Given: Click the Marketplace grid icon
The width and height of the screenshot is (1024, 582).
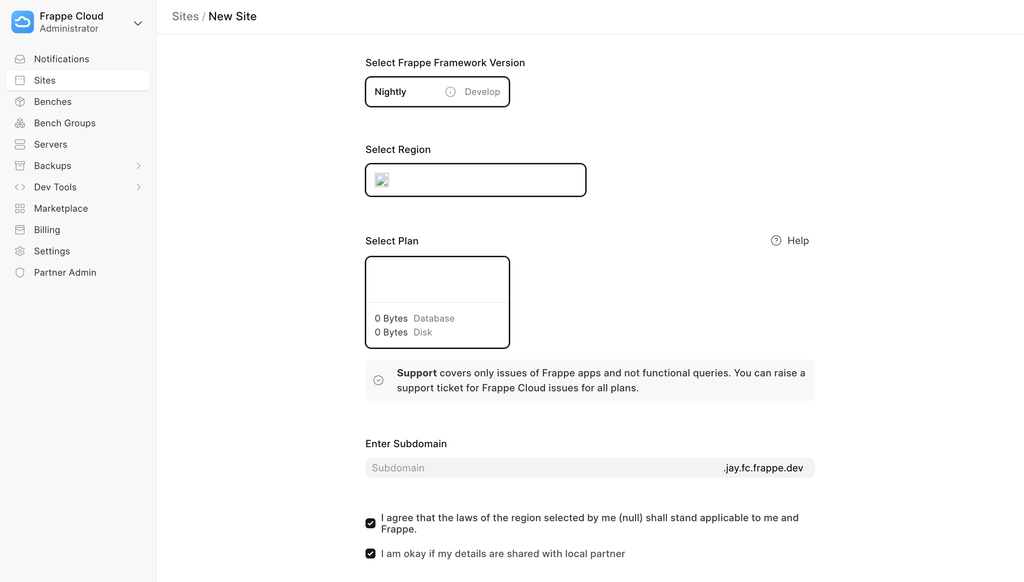Looking at the screenshot, I should point(20,209).
